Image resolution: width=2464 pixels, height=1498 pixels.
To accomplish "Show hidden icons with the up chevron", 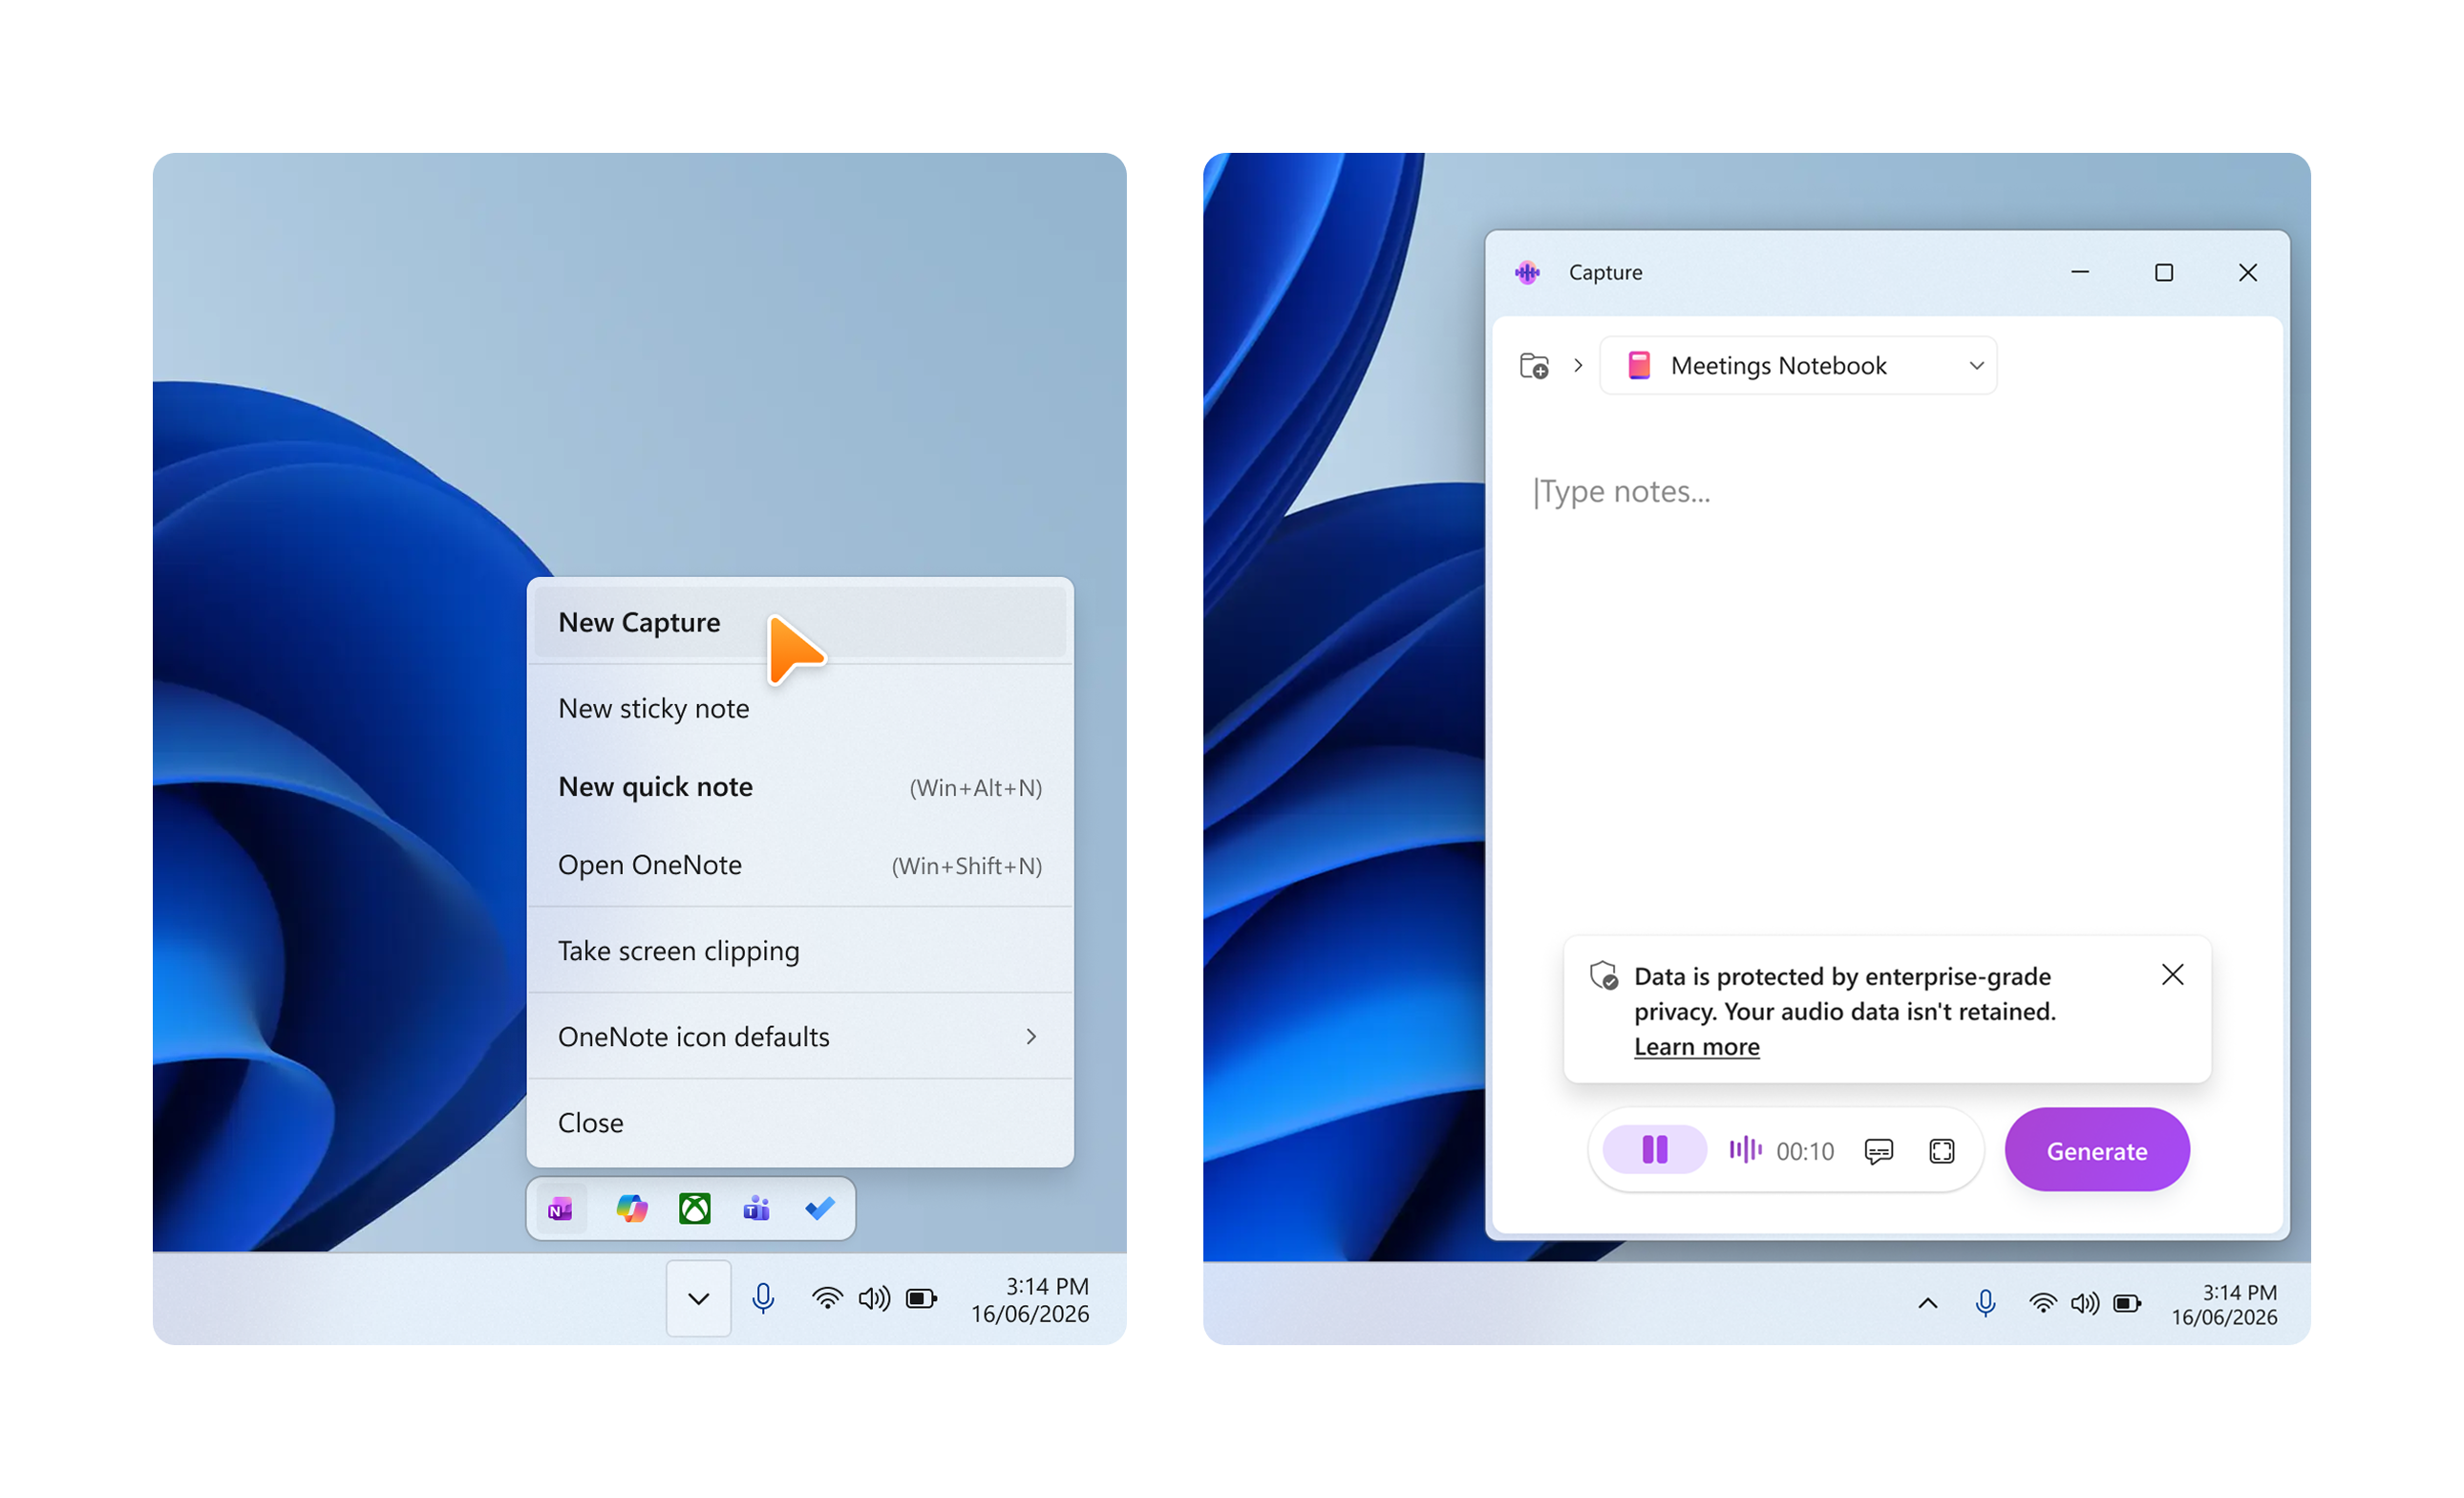I will point(1928,1303).
